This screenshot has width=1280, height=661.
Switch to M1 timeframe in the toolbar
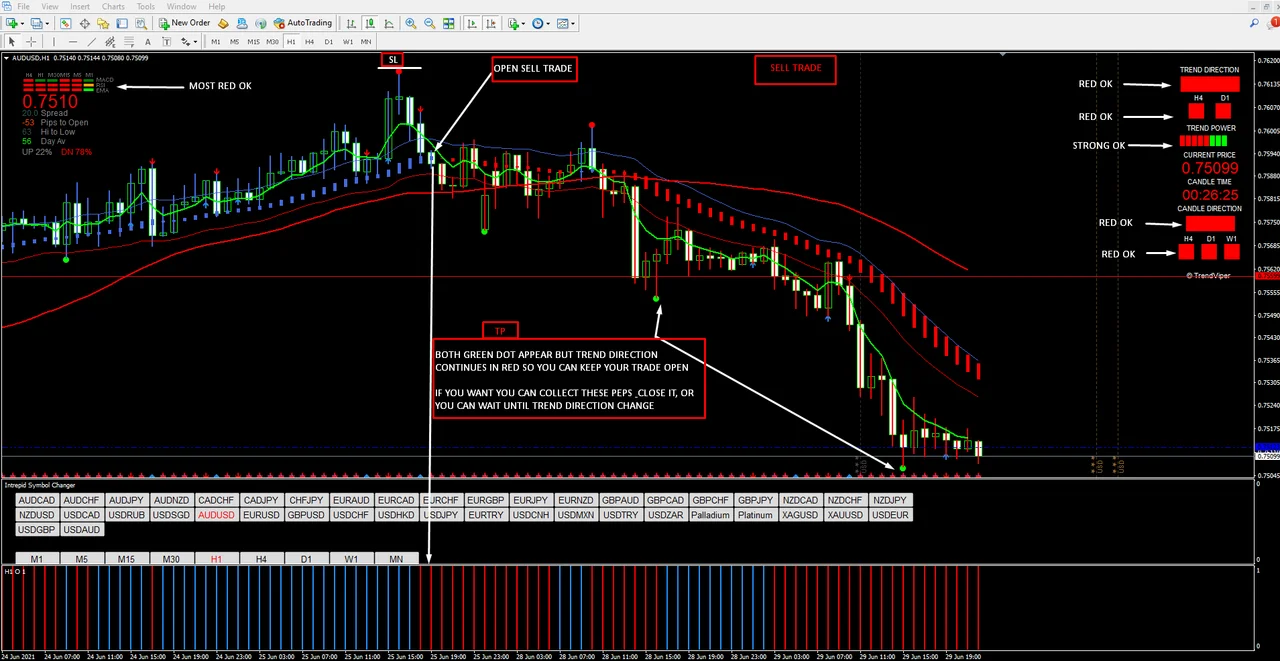coord(215,42)
